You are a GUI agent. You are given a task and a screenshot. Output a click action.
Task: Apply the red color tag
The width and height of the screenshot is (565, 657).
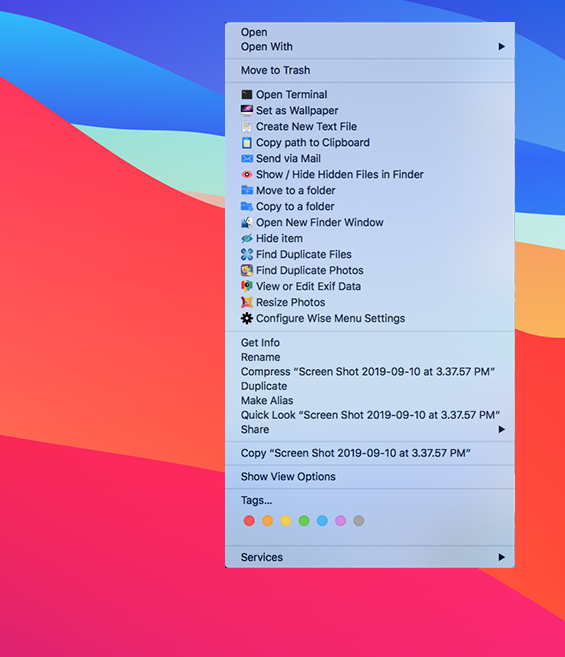[x=249, y=520]
